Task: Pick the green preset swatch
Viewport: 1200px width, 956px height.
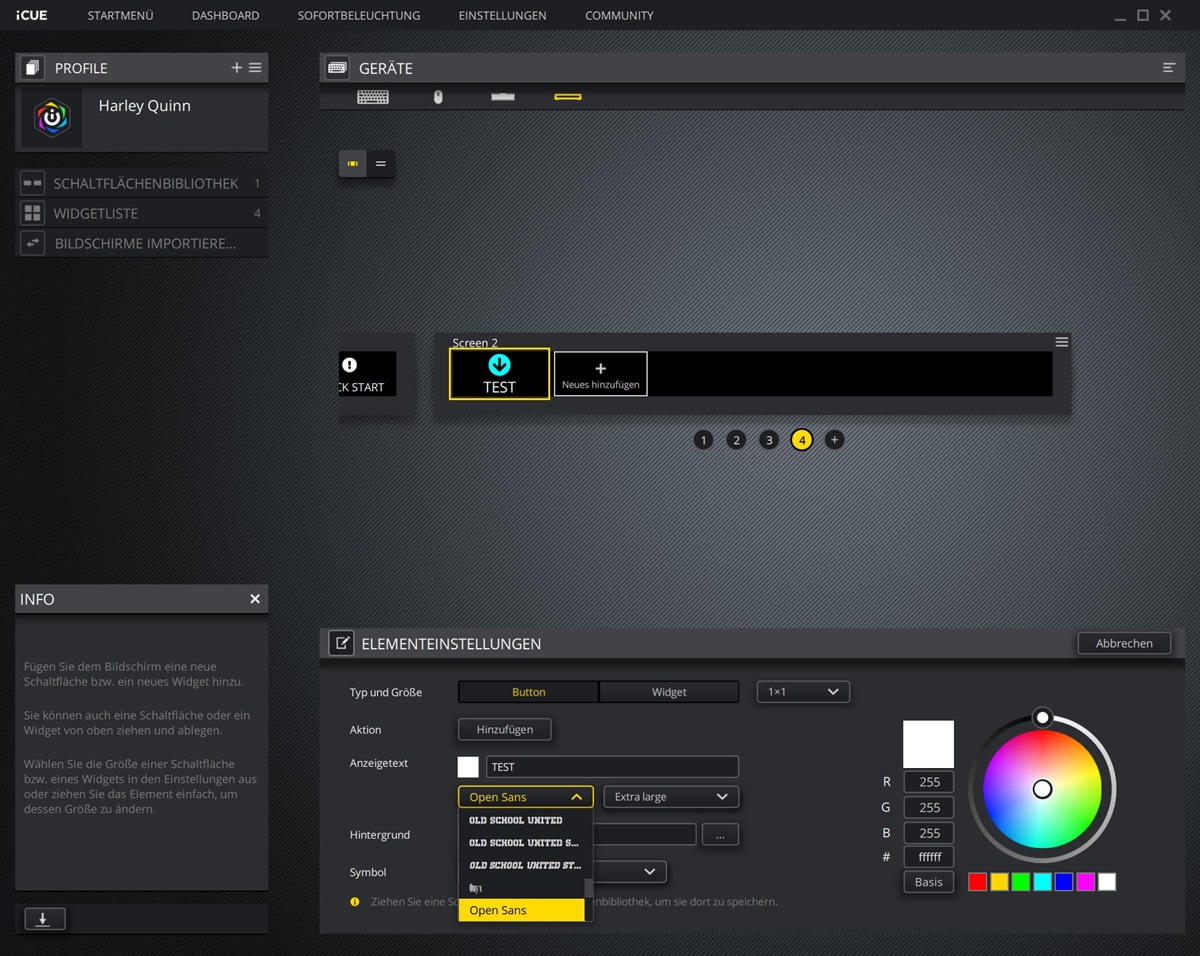Action: (1021, 882)
